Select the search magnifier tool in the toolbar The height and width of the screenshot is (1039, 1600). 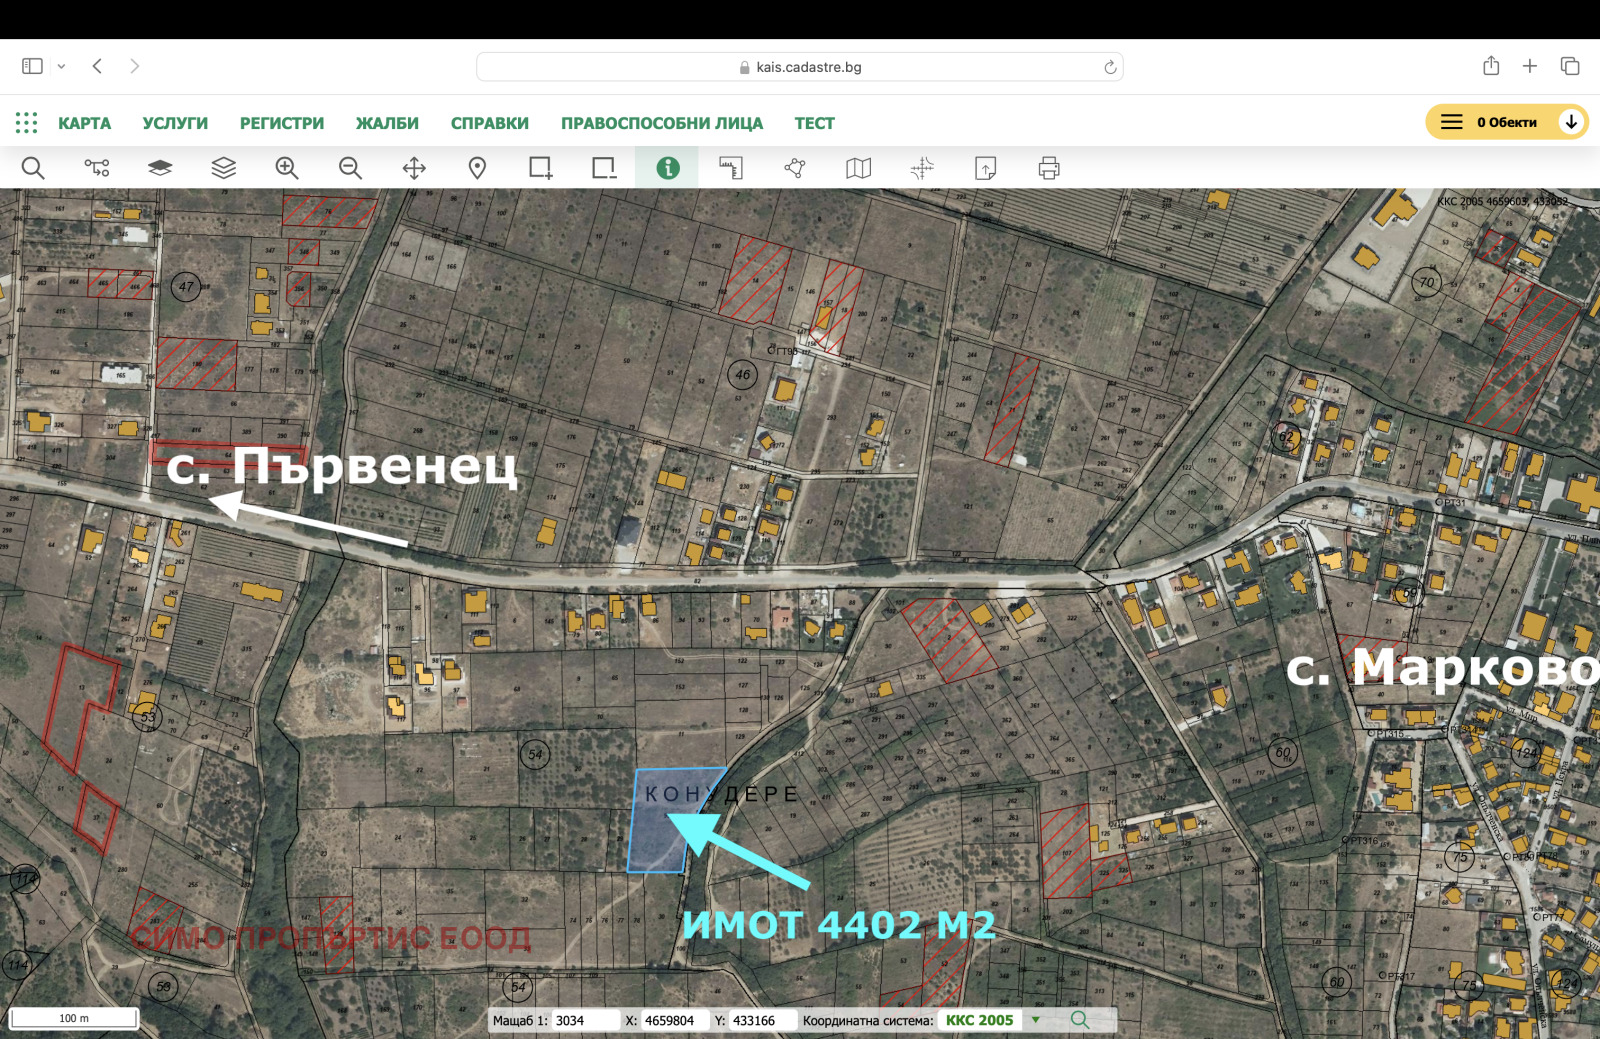pyautogui.click(x=33, y=168)
